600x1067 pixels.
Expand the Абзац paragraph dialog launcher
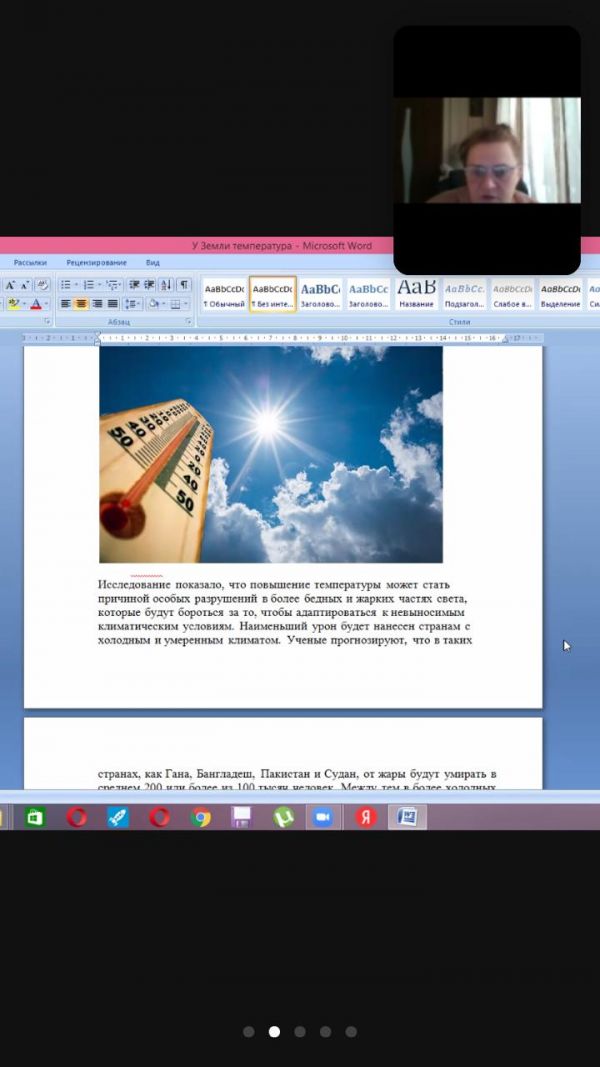(188, 322)
